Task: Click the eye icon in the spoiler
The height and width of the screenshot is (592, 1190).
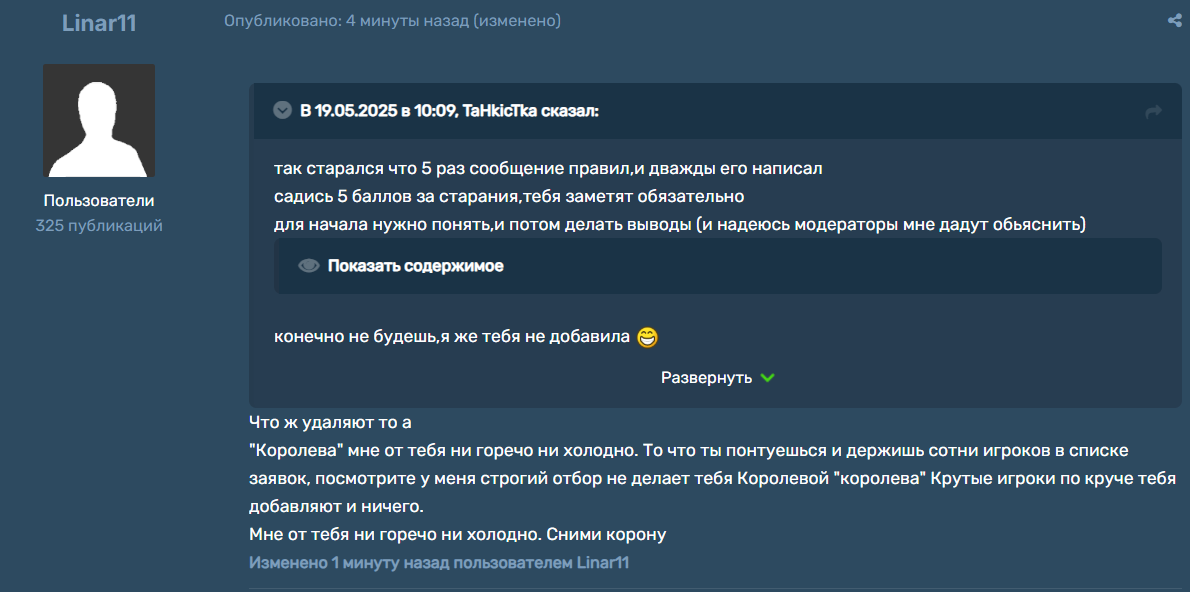Action: tap(309, 266)
